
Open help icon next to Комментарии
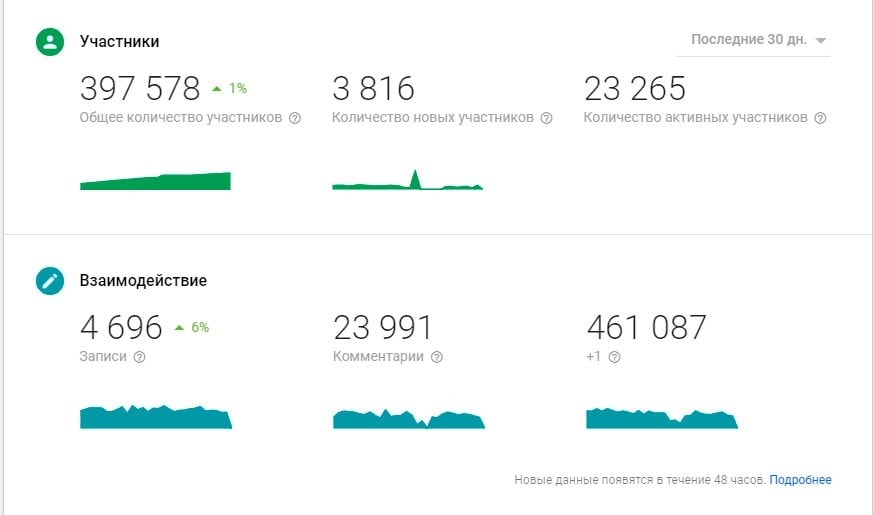coord(437,357)
